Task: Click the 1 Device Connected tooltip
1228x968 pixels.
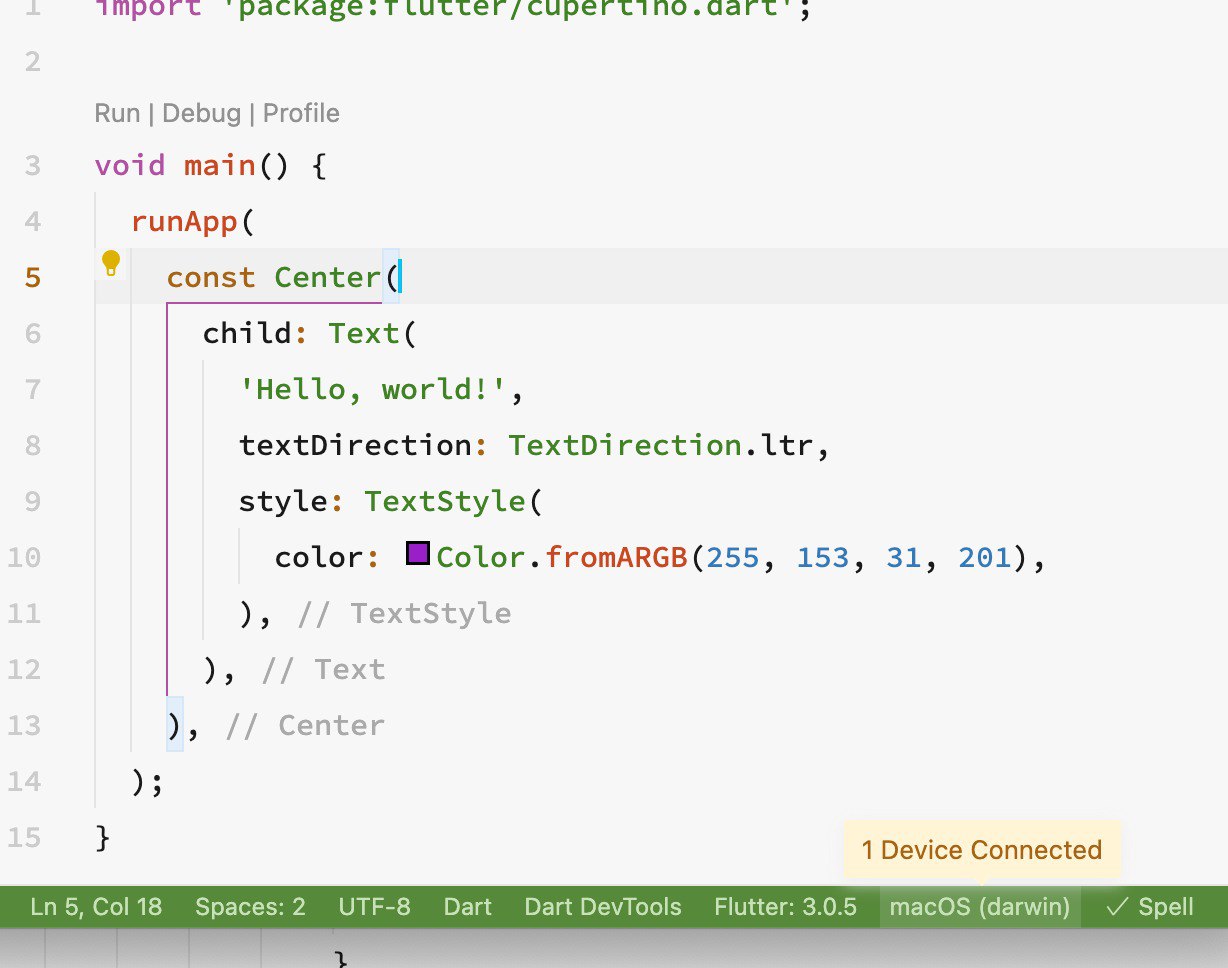Action: pos(982,850)
